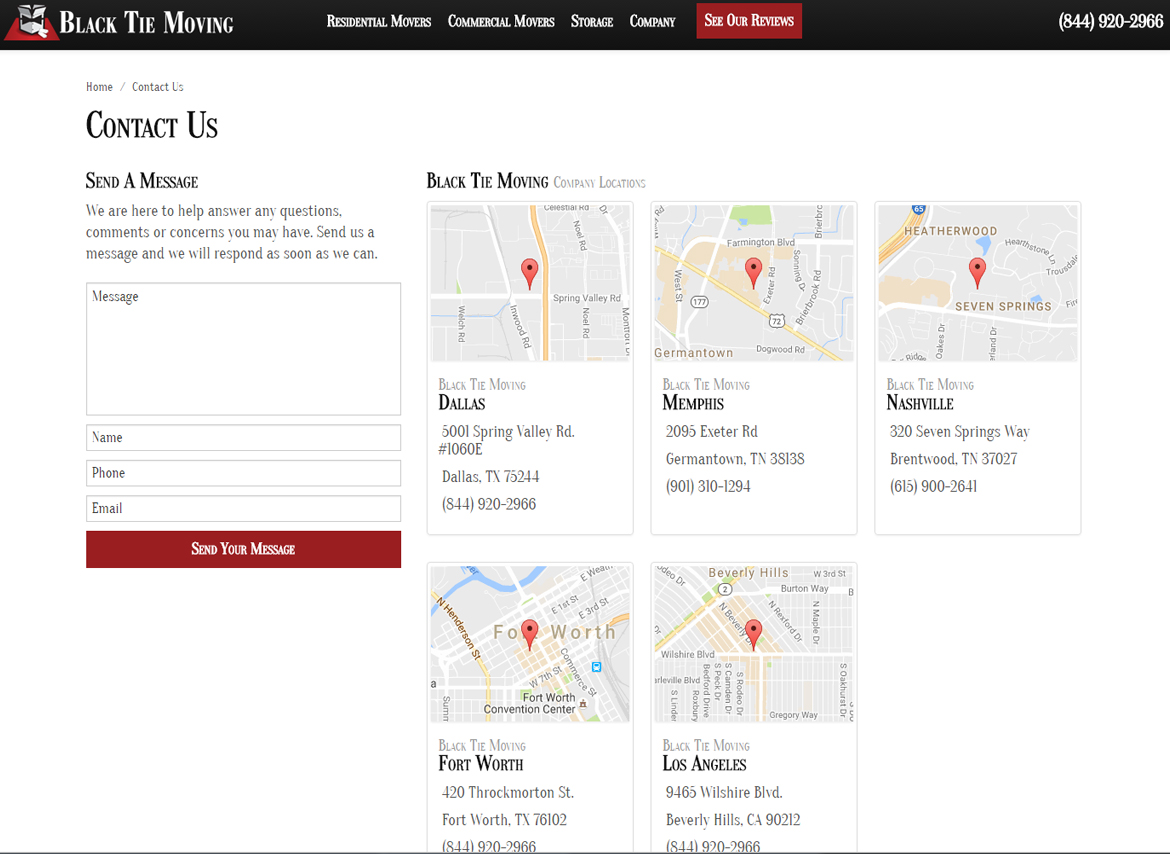The image size is (1170, 854).
Task: Click the Black Tie Moving logo icon
Action: (31, 22)
